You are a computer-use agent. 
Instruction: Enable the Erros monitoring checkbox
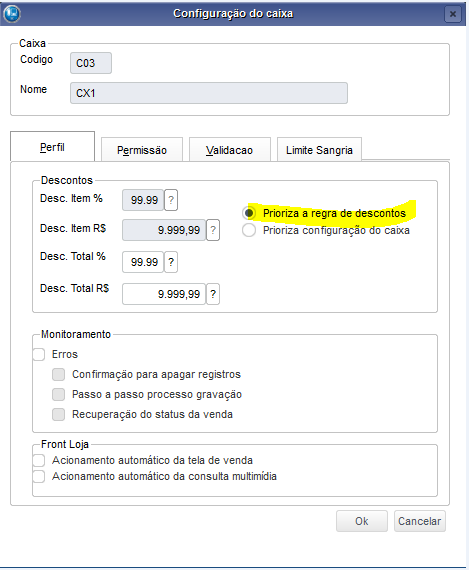(39, 354)
